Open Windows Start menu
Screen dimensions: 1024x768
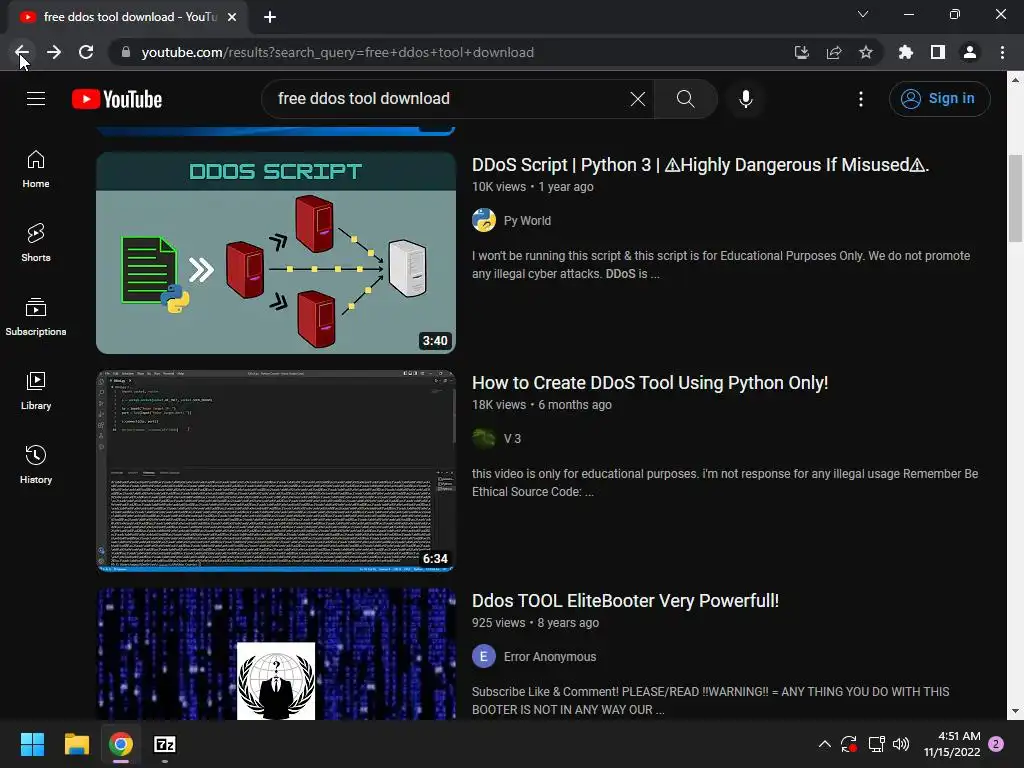(x=32, y=744)
